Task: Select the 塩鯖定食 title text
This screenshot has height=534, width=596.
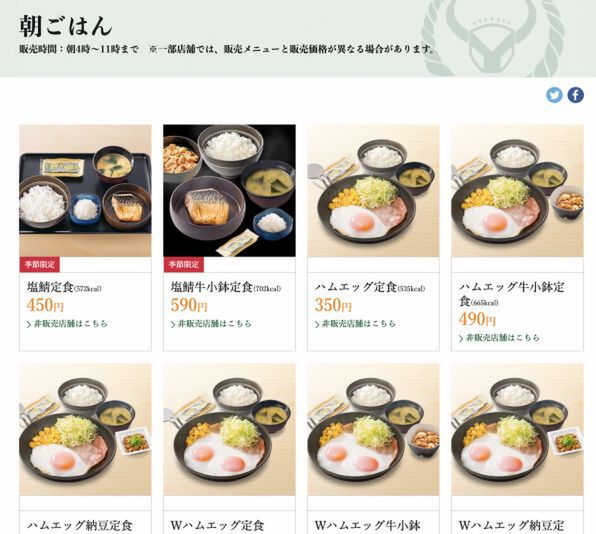Action: click(50, 287)
